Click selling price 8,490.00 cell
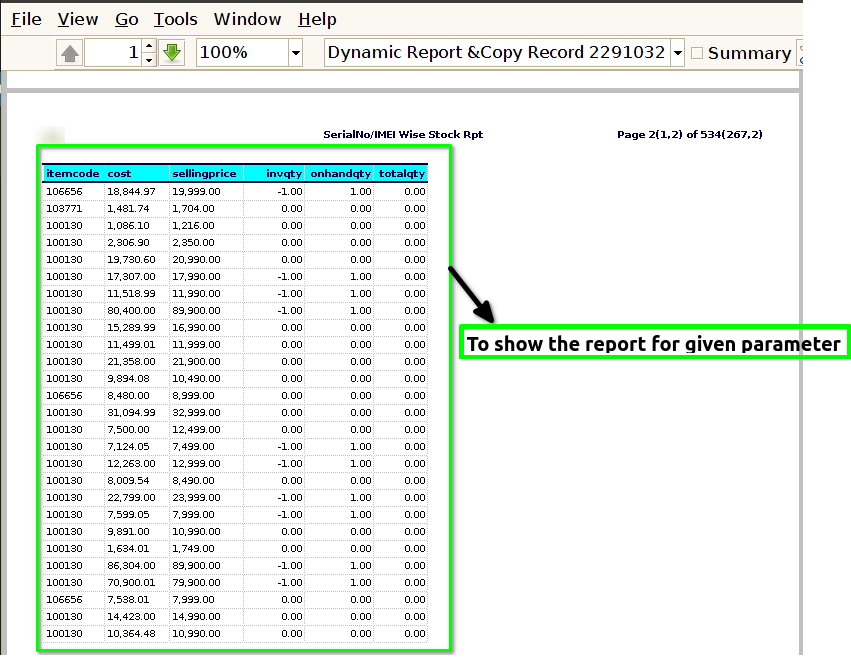This screenshot has height=669, width=851. [x=193, y=480]
